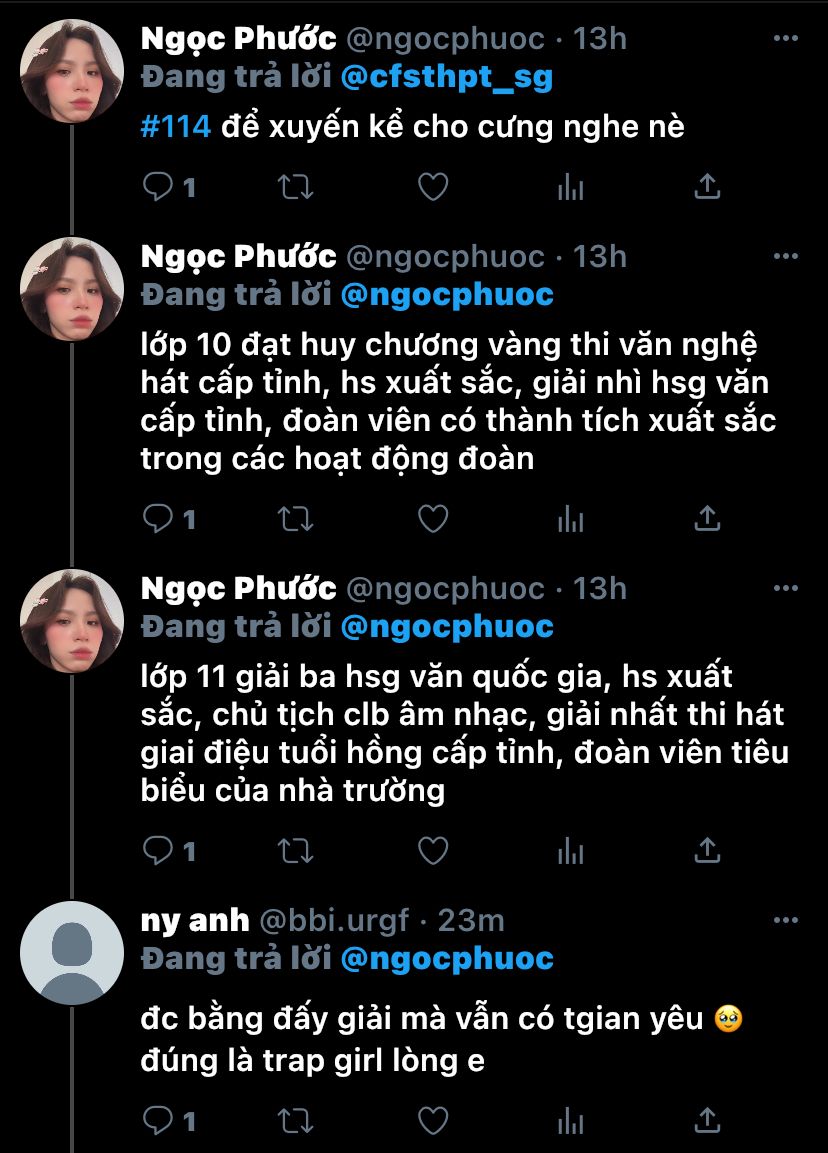Share the lớp 10 tweet
The height and width of the screenshot is (1153, 828).
coord(707,518)
